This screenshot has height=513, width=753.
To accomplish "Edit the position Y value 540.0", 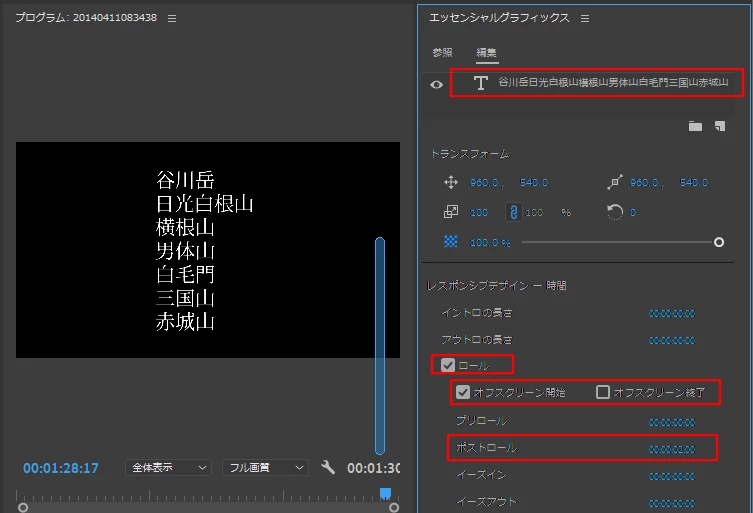I will tap(534, 183).
